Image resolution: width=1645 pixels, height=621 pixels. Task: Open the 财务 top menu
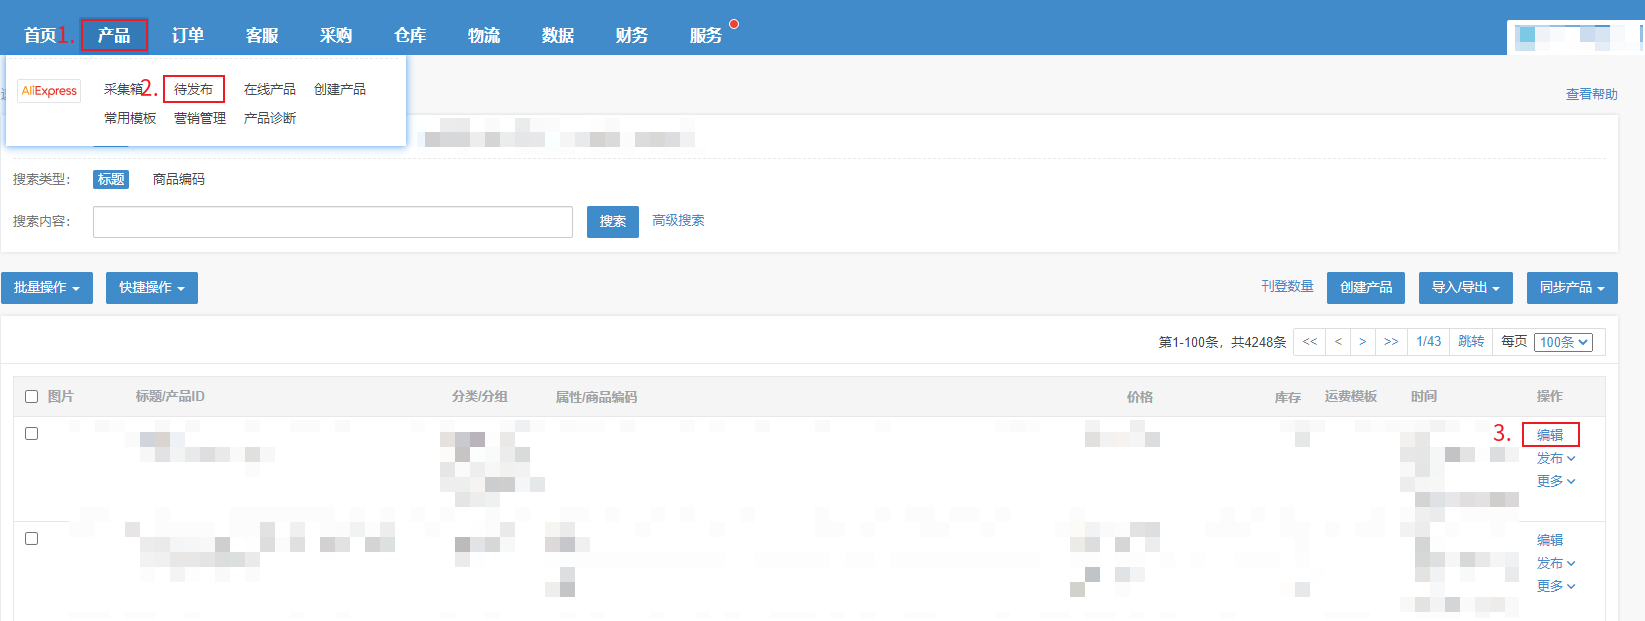coord(632,35)
